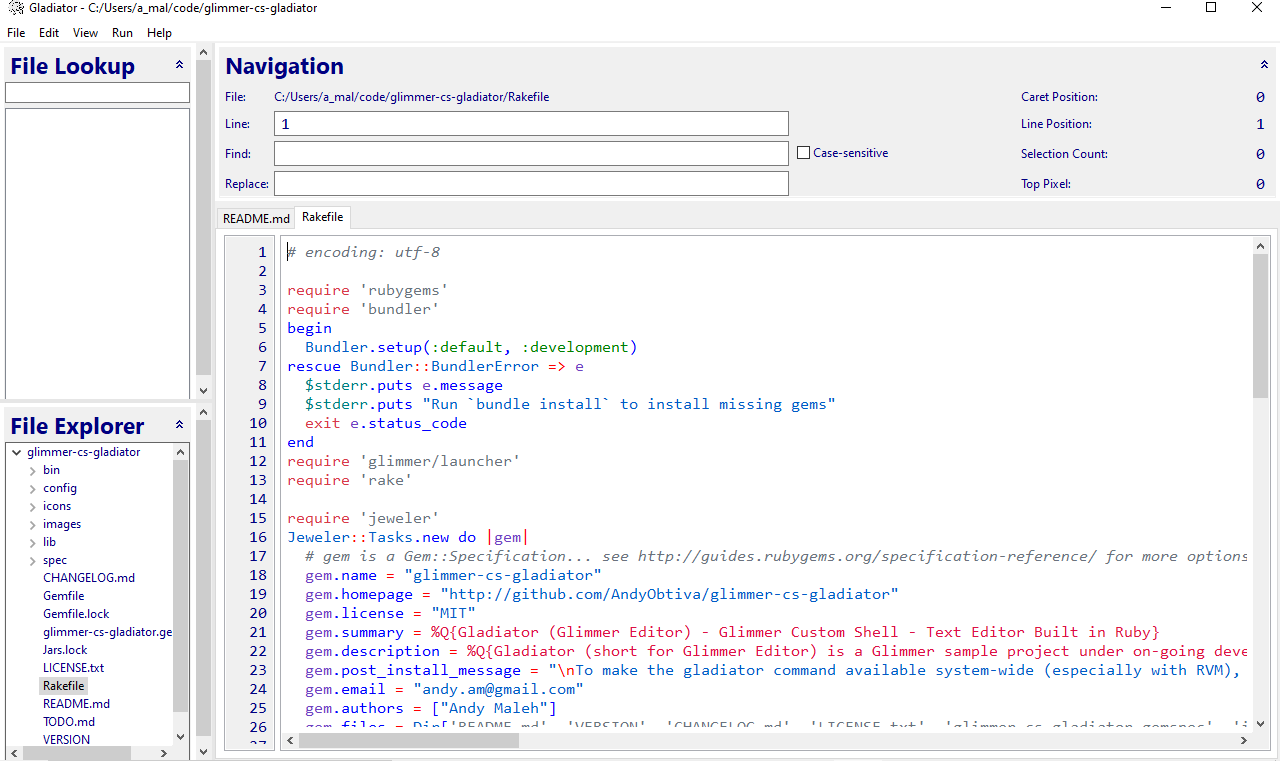Click the editor scroll down arrow
Image resolution: width=1280 pixels, height=761 pixels.
[x=1260, y=725]
